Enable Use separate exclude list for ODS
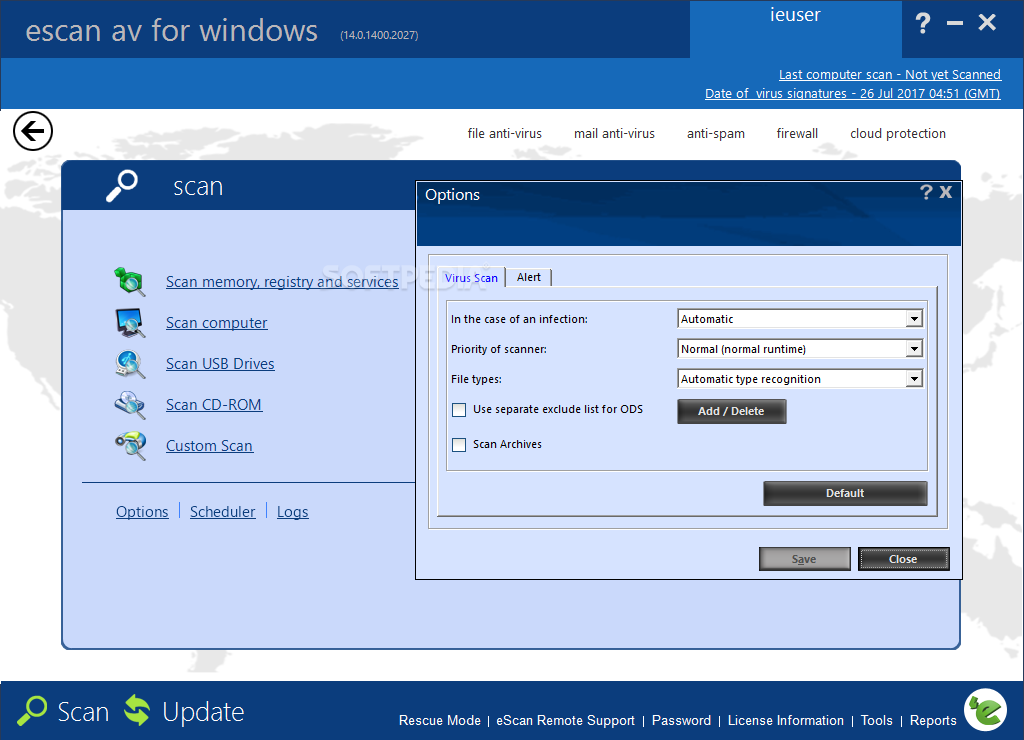The width and height of the screenshot is (1024, 740). tap(459, 410)
